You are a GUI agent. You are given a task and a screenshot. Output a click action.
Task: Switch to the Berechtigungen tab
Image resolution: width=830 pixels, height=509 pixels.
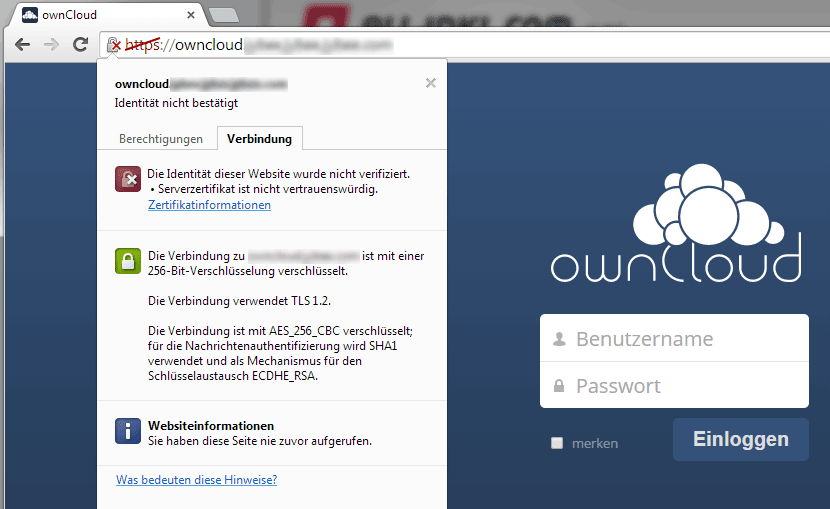161,139
